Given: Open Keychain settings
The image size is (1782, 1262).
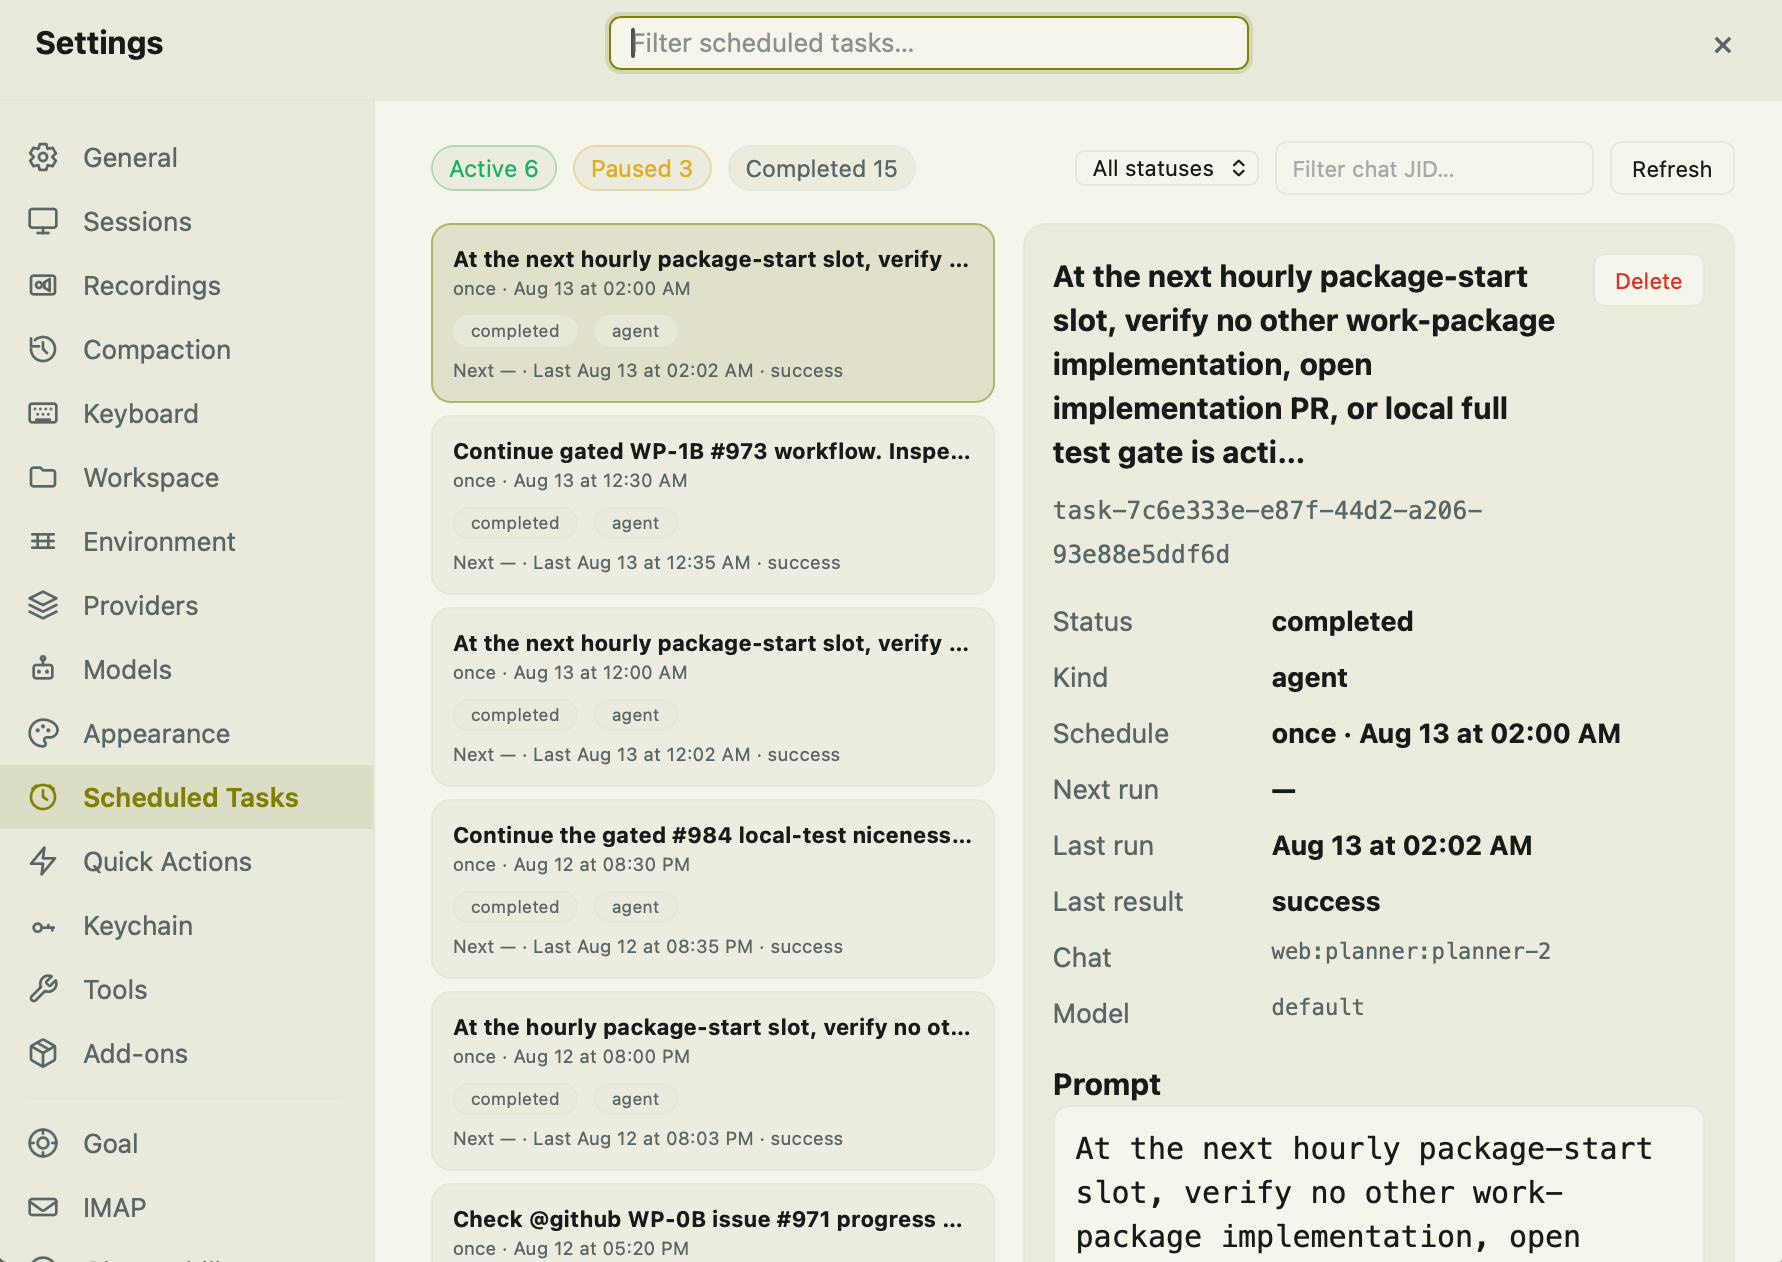Looking at the screenshot, I should tap(187, 925).
